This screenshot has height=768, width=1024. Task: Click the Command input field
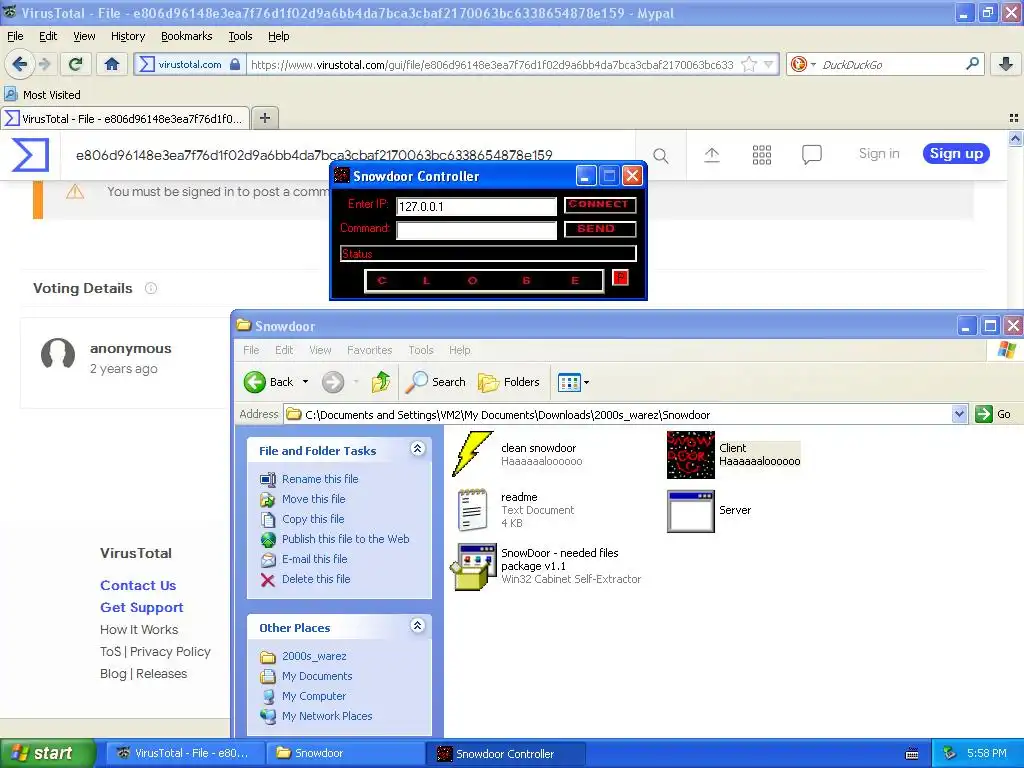(x=476, y=230)
